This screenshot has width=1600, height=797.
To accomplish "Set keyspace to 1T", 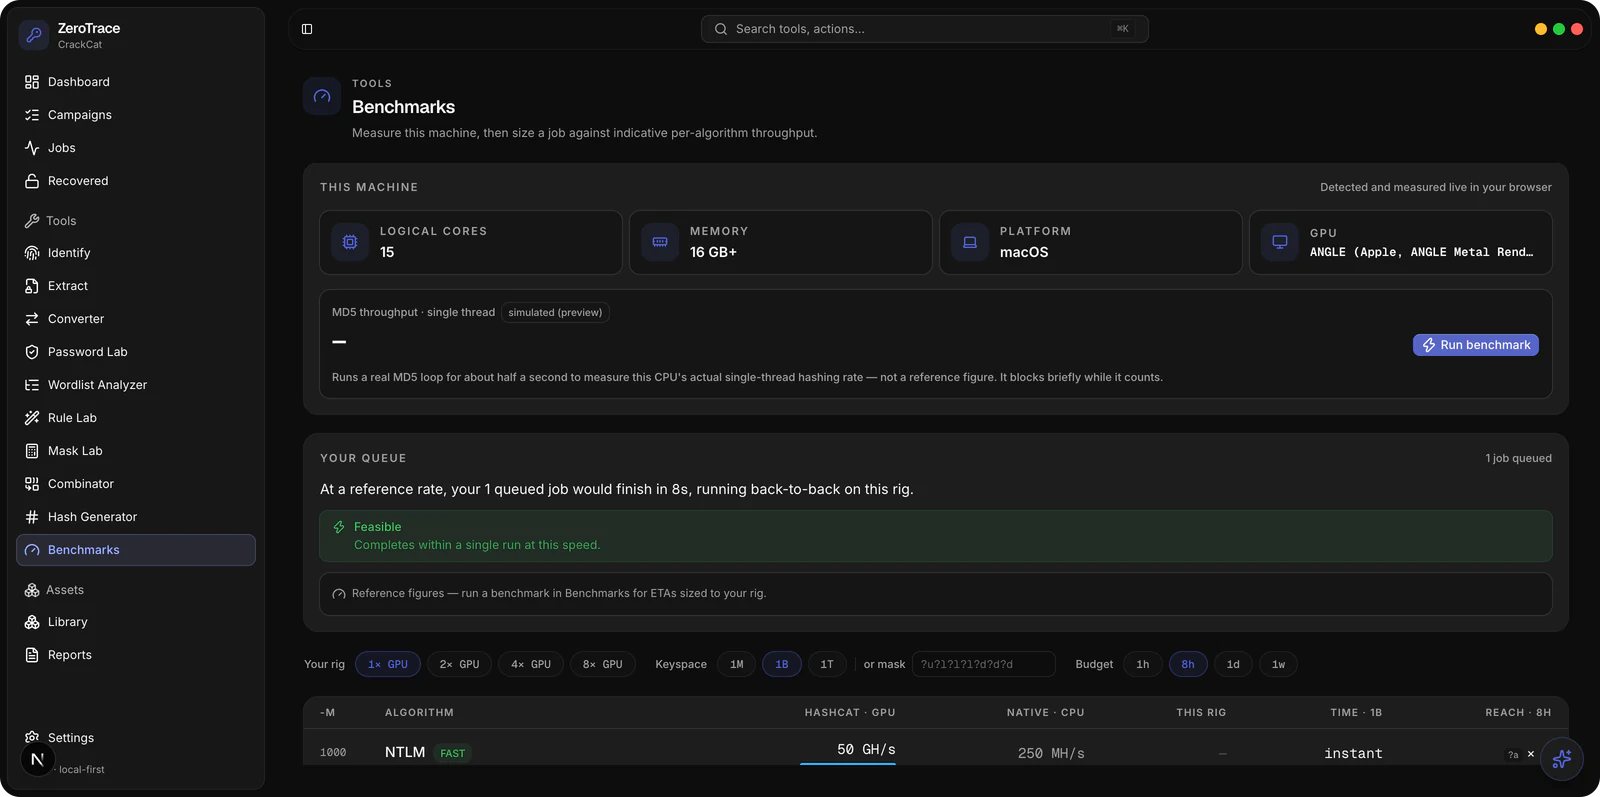I will click(827, 664).
